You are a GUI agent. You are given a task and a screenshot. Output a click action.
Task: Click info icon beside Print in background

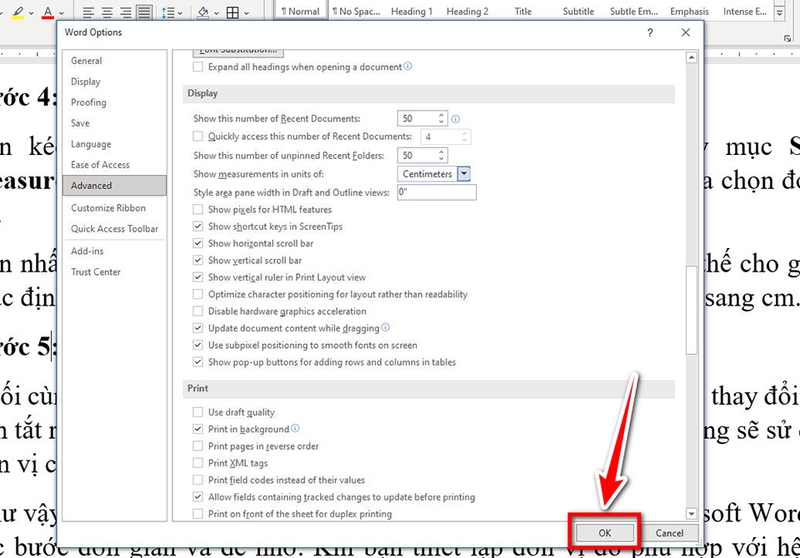(x=295, y=428)
